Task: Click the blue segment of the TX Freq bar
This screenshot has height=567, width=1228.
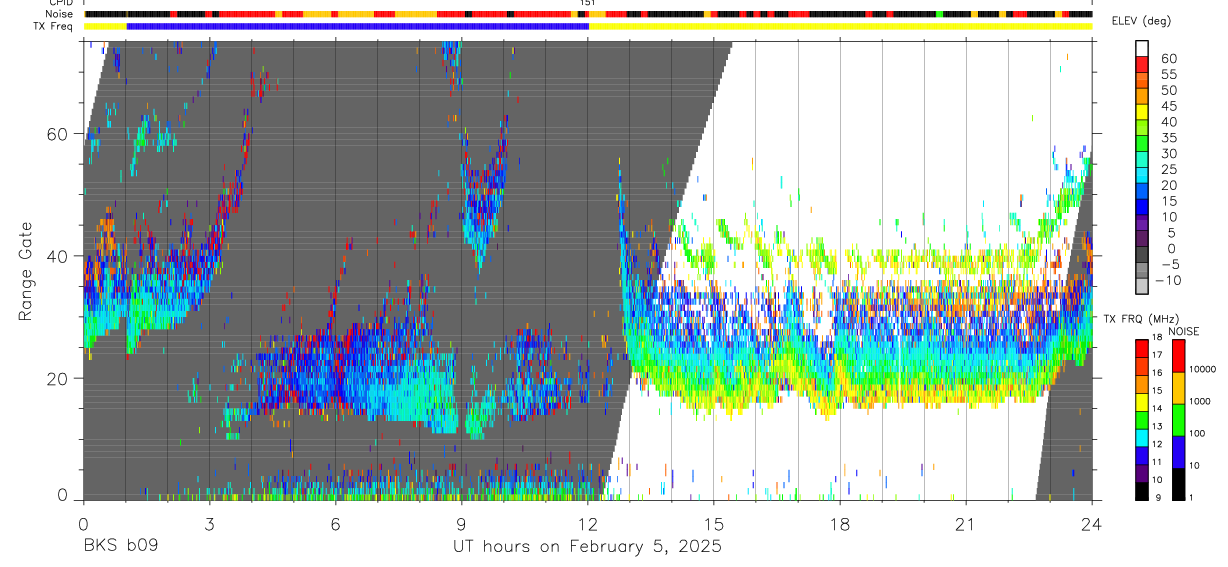Action: (358, 26)
